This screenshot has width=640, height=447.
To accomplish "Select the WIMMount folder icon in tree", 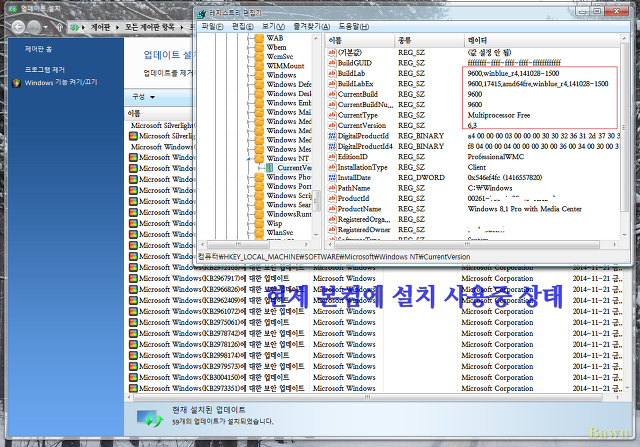I will (259, 66).
